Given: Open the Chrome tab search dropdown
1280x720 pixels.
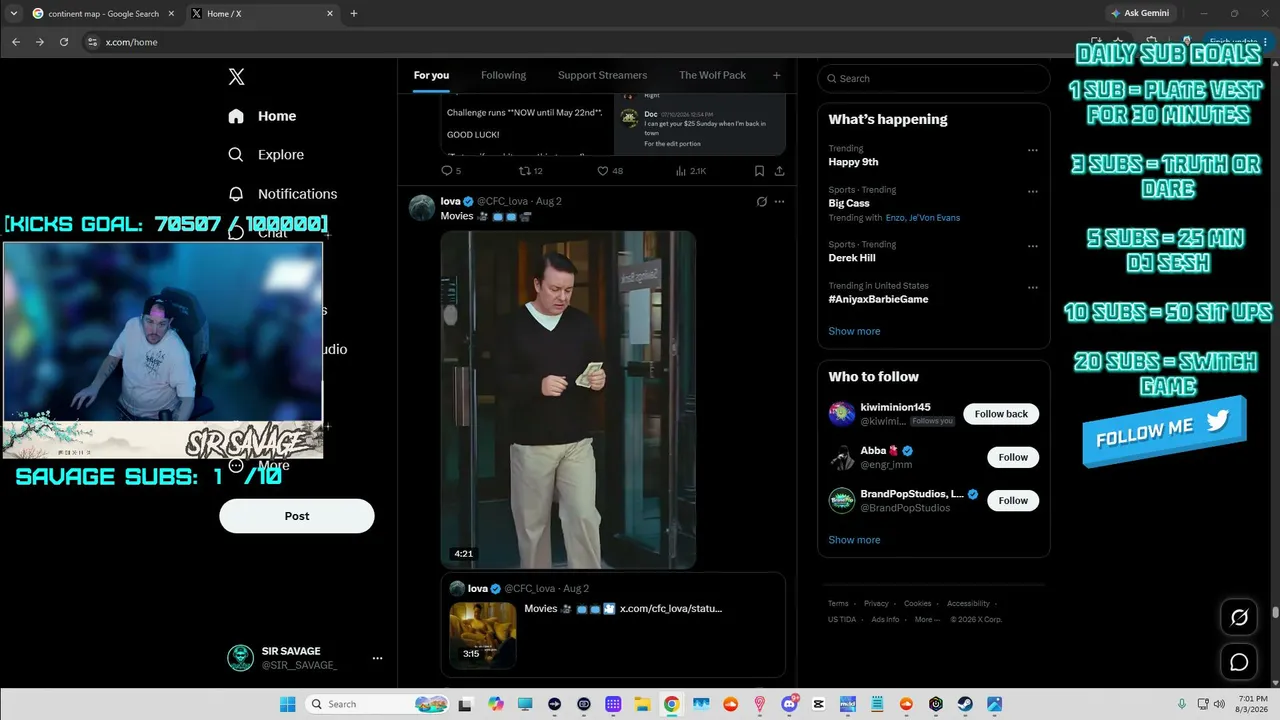Looking at the screenshot, I should (13, 14).
